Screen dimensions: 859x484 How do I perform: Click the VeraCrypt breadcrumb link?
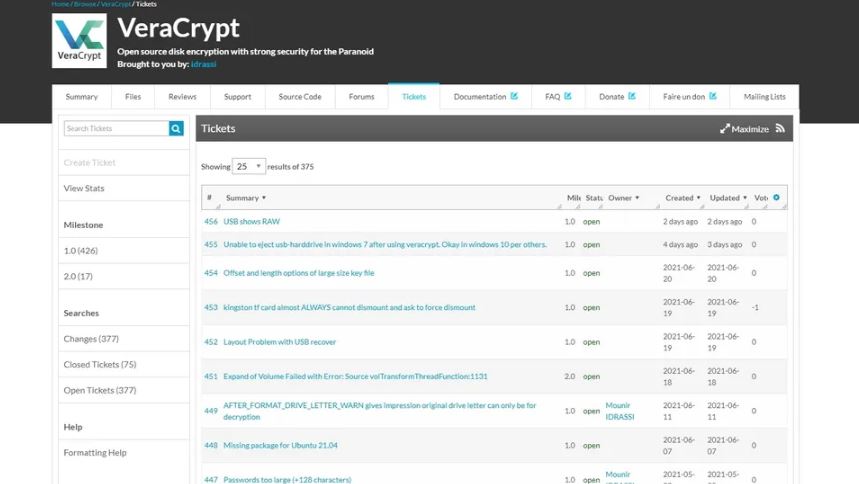116,4
